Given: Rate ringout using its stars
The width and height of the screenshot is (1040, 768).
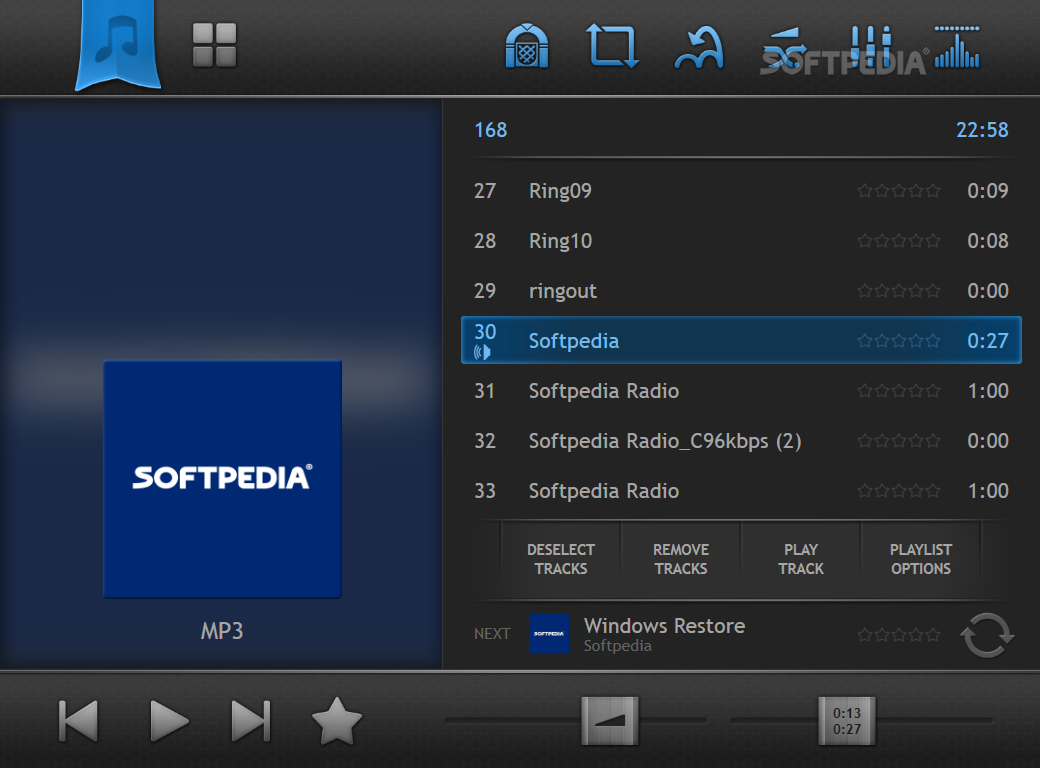Looking at the screenshot, I should [899, 290].
